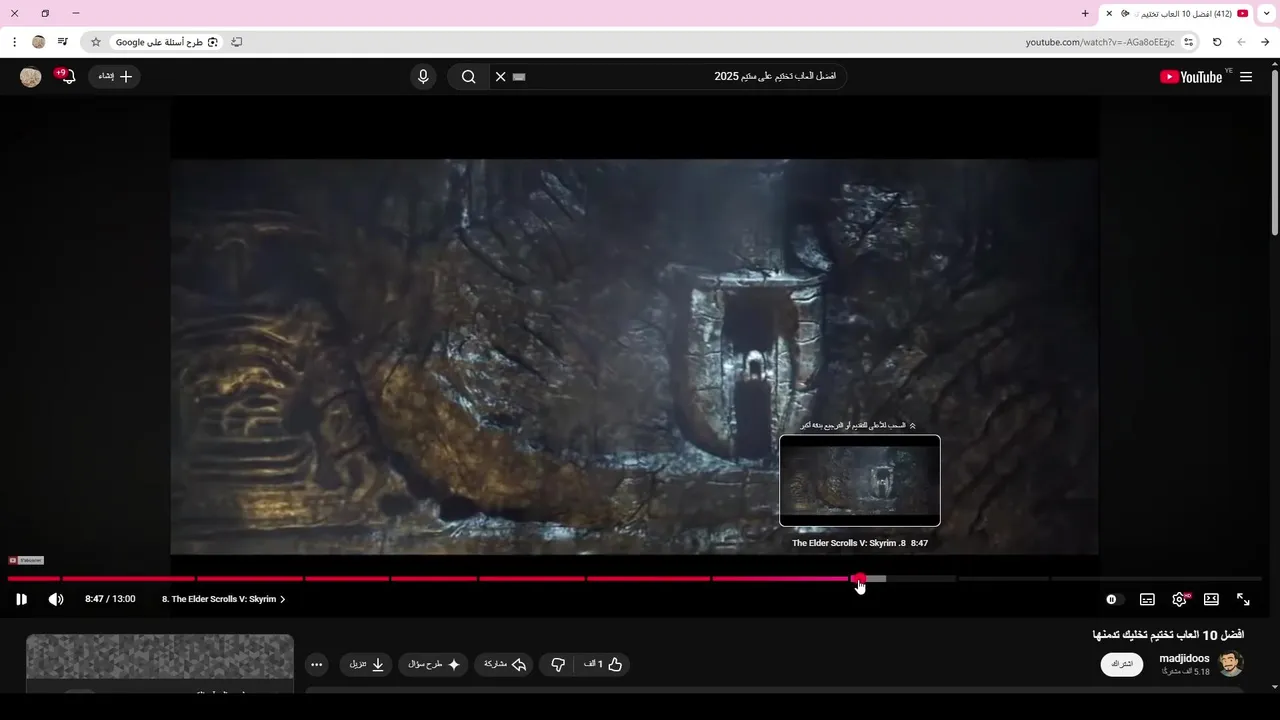Image resolution: width=1280 pixels, height=720 pixels.
Task: Jump to the last chapter segment of progress bar
Action: tap(1156, 578)
